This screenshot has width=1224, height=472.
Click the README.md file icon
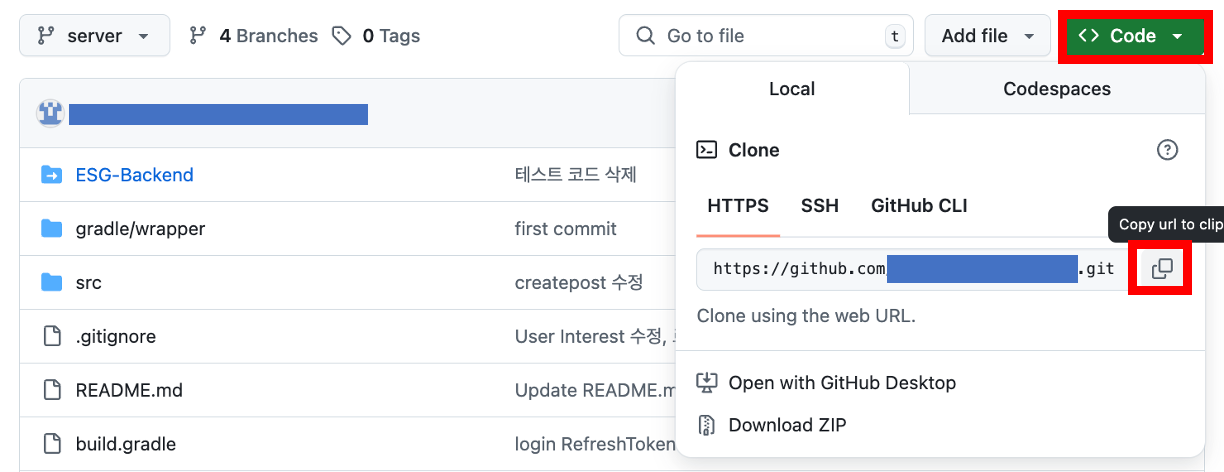(52, 390)
